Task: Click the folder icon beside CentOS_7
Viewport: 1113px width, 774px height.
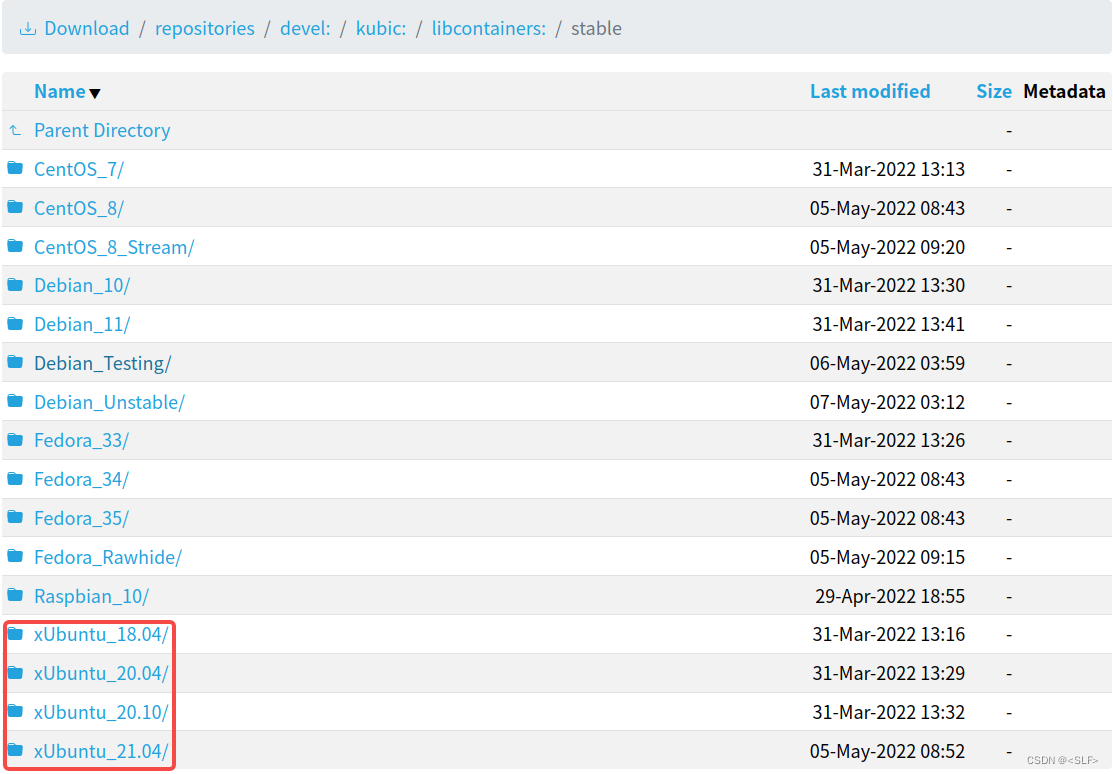Action: point(14,168)
